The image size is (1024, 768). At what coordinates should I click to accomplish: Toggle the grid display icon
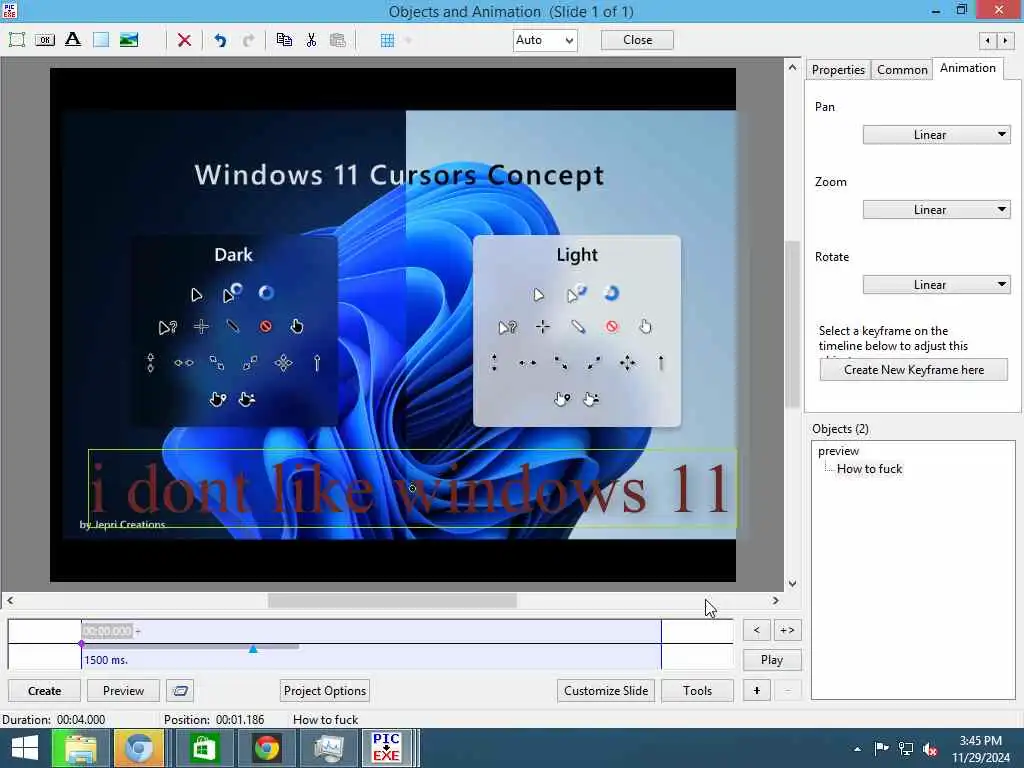tap(387, 40)
